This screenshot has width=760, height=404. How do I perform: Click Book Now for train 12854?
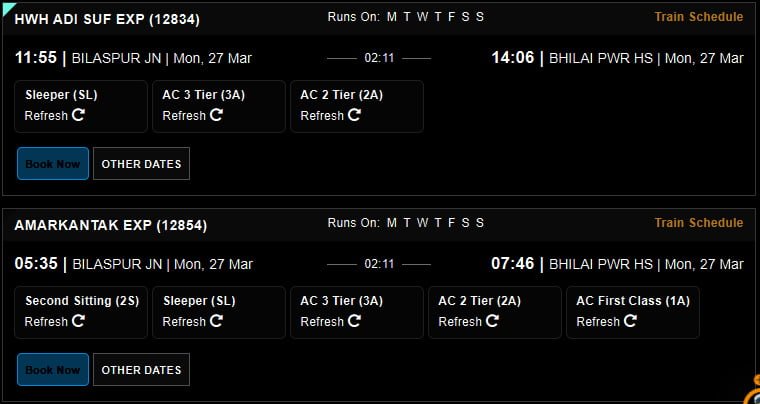pyautogui.click(x=53, y=370)
